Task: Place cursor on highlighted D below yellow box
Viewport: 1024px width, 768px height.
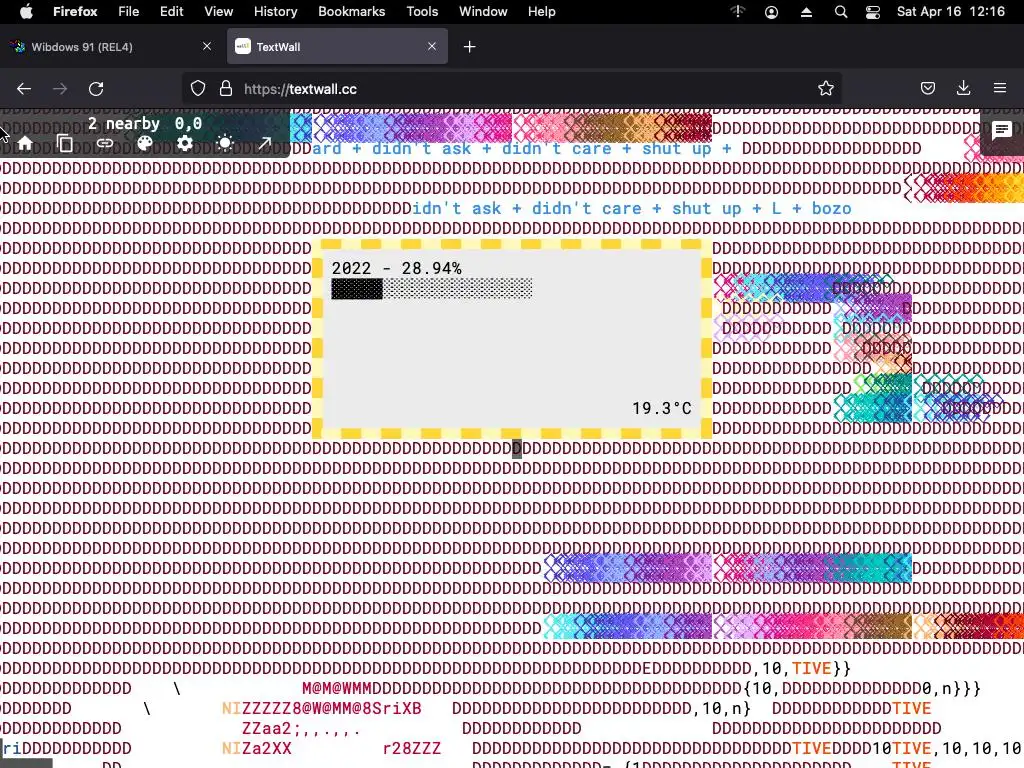Action: (517, 449)
